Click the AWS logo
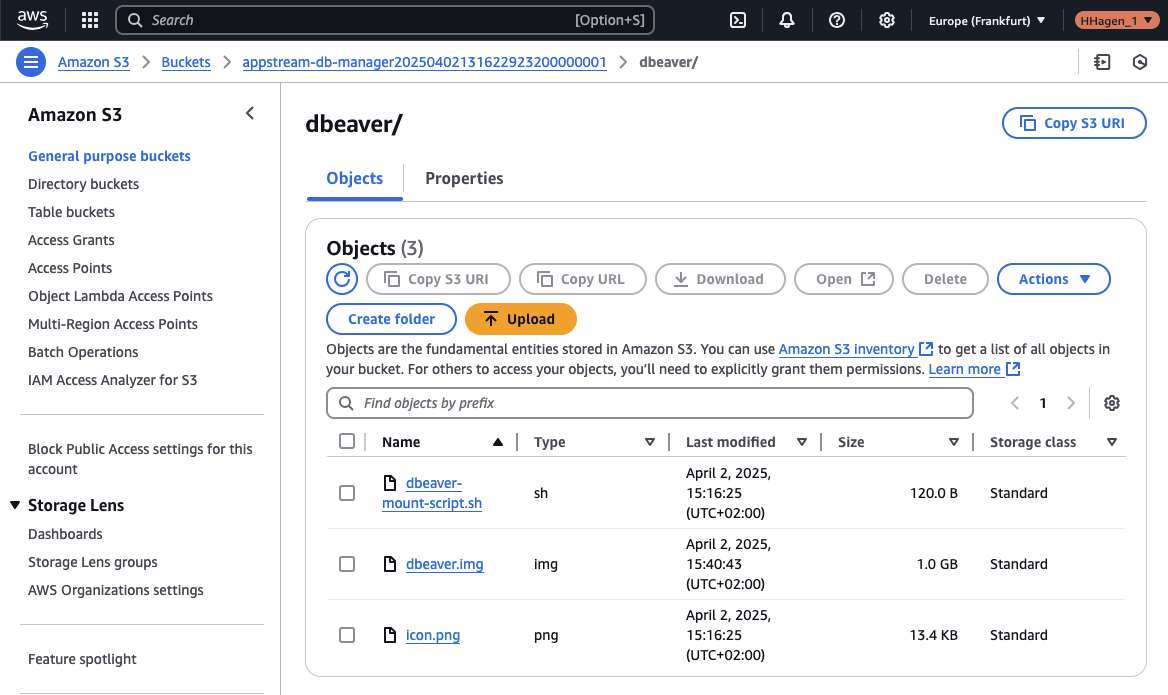This screenshot has height=695, width=1168. (33, 20)
